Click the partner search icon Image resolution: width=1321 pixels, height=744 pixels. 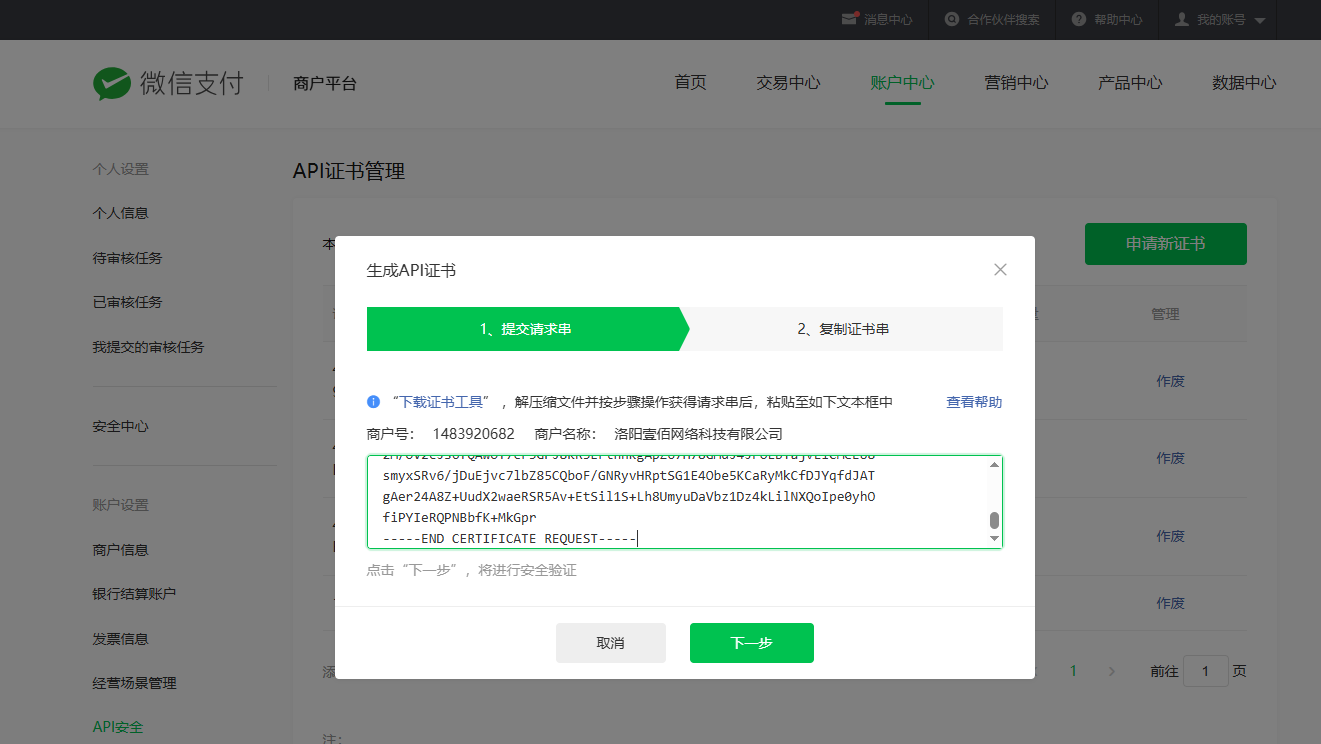(x=953, y=19)
